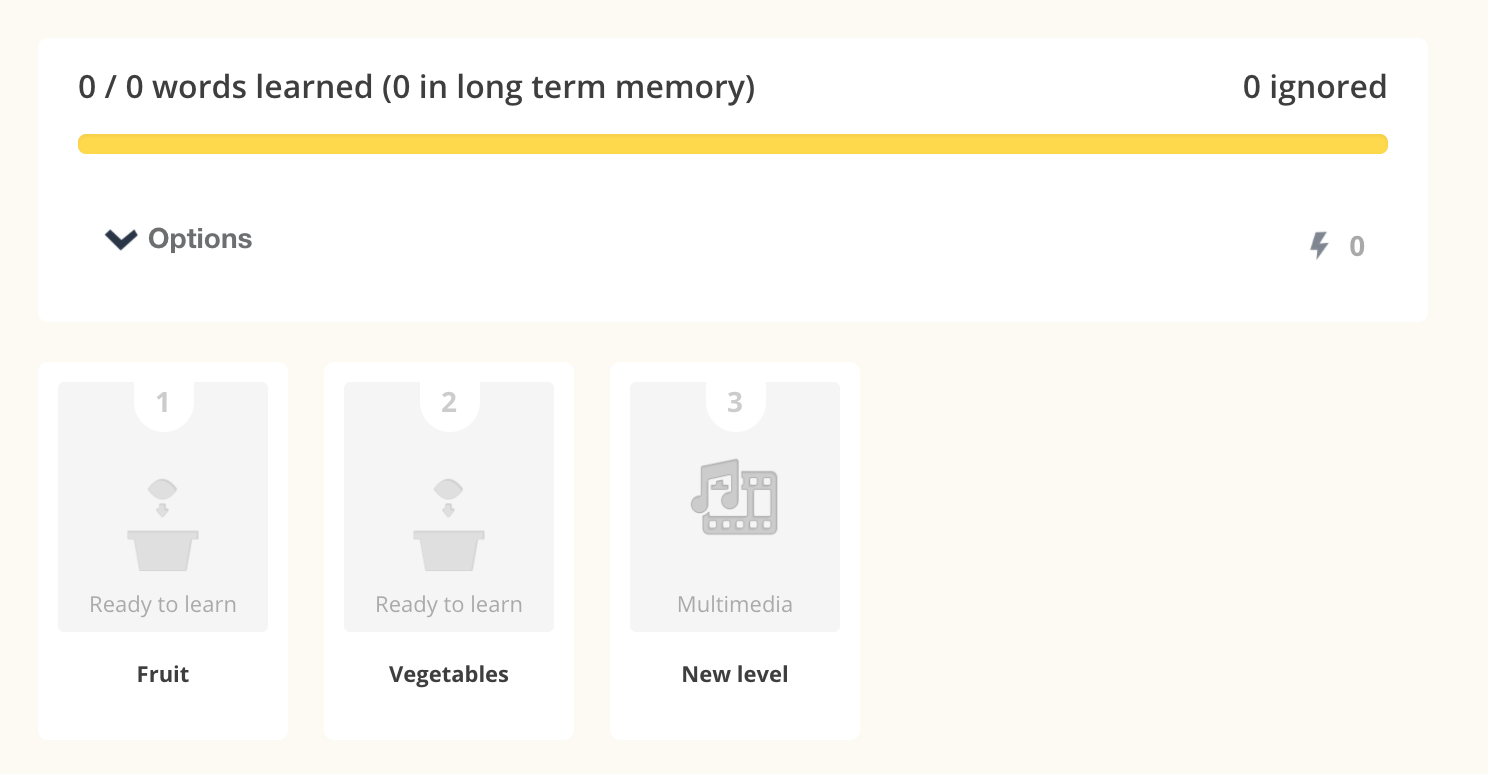Image resolution: width=1488 pixels, height=774 pixels.
Task: Click the words learned summary text
Action: tap(416, 88)
